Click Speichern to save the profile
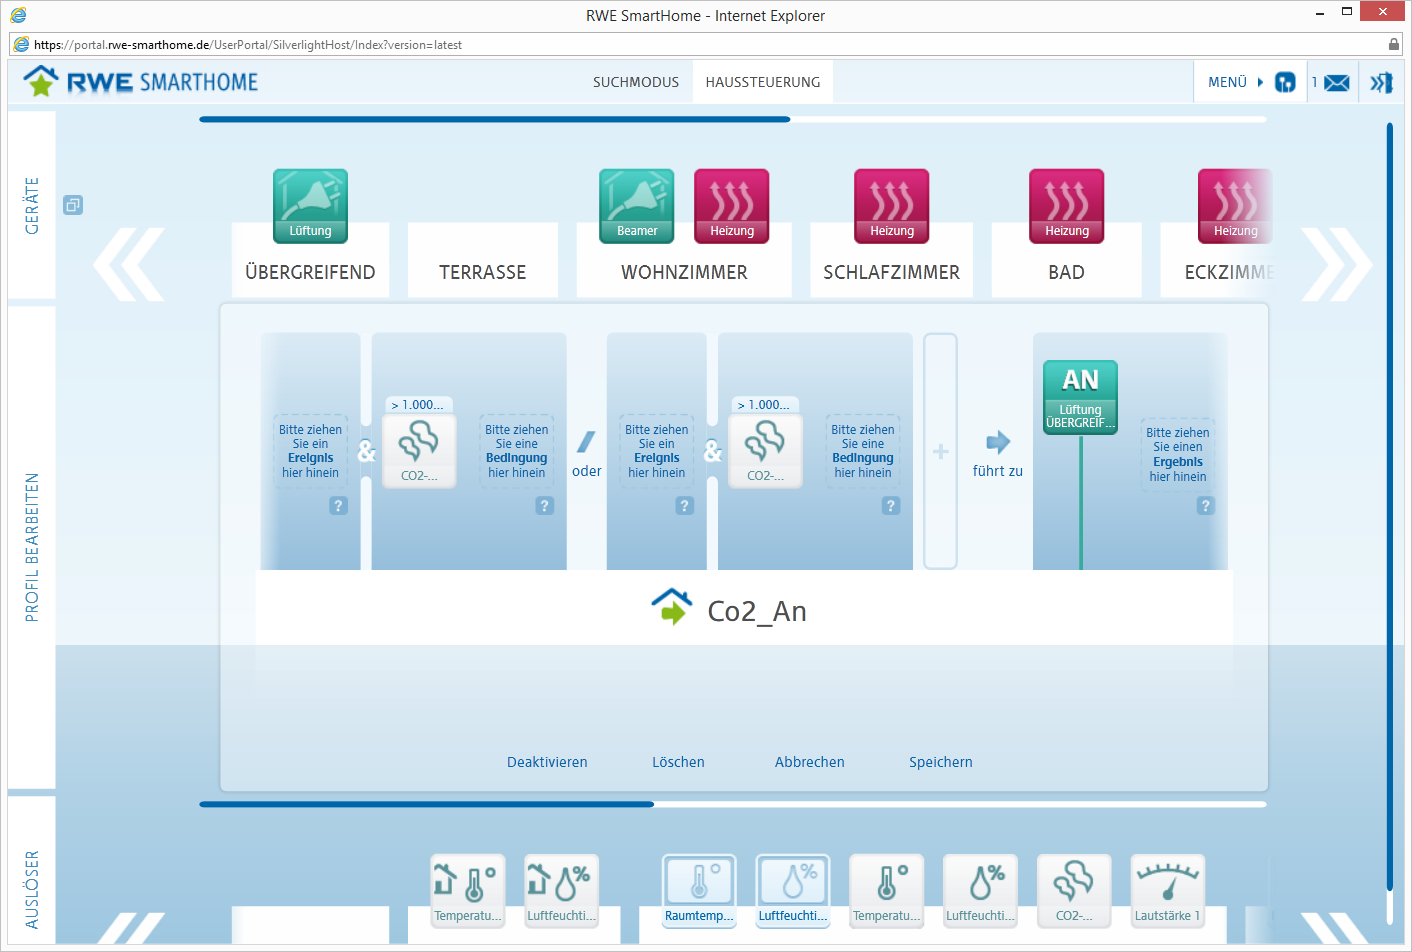Viewport: 1412px width, 952px height. click(x=940, y=762)
